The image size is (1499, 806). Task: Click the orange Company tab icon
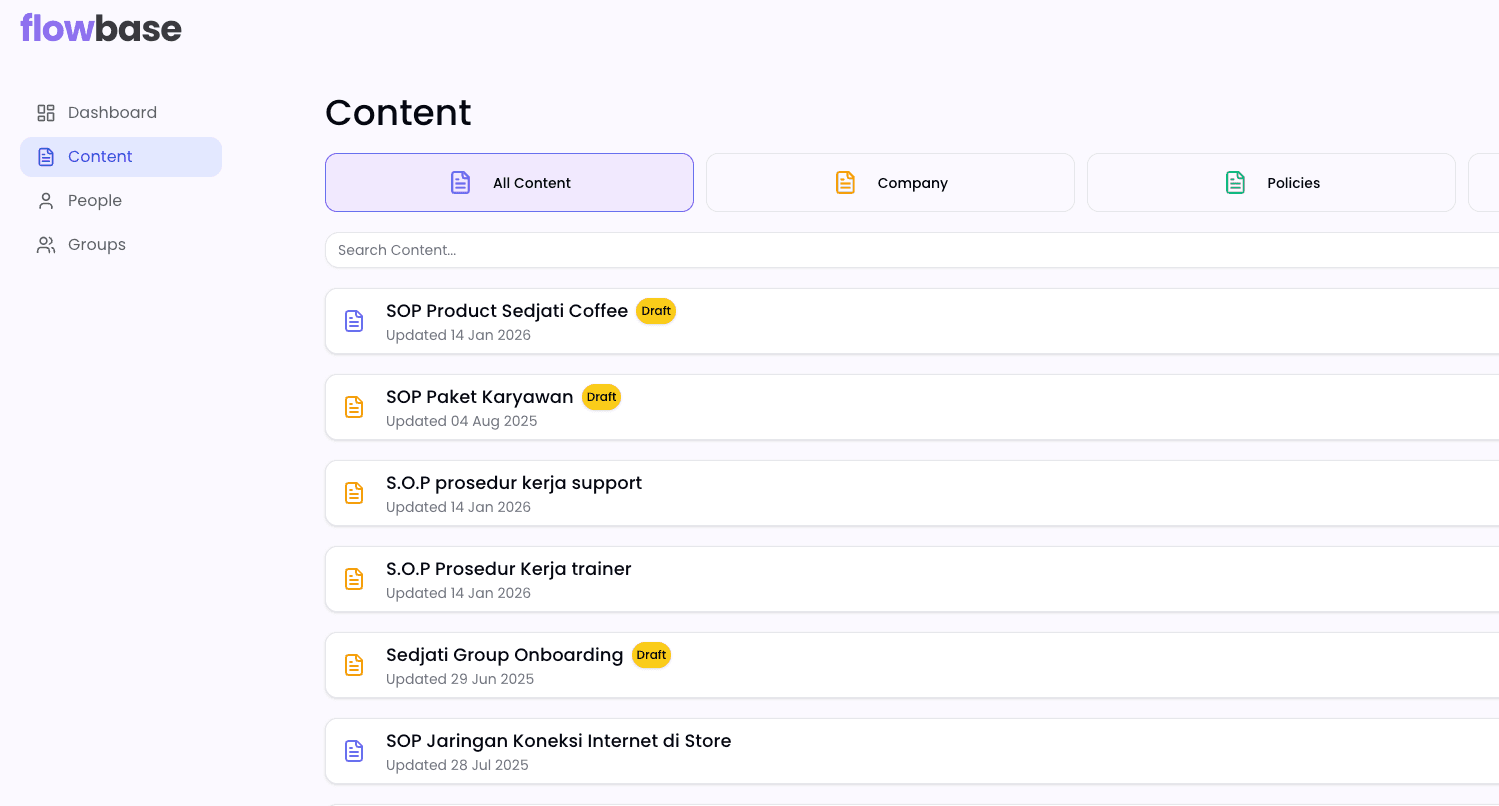(845, 183)
